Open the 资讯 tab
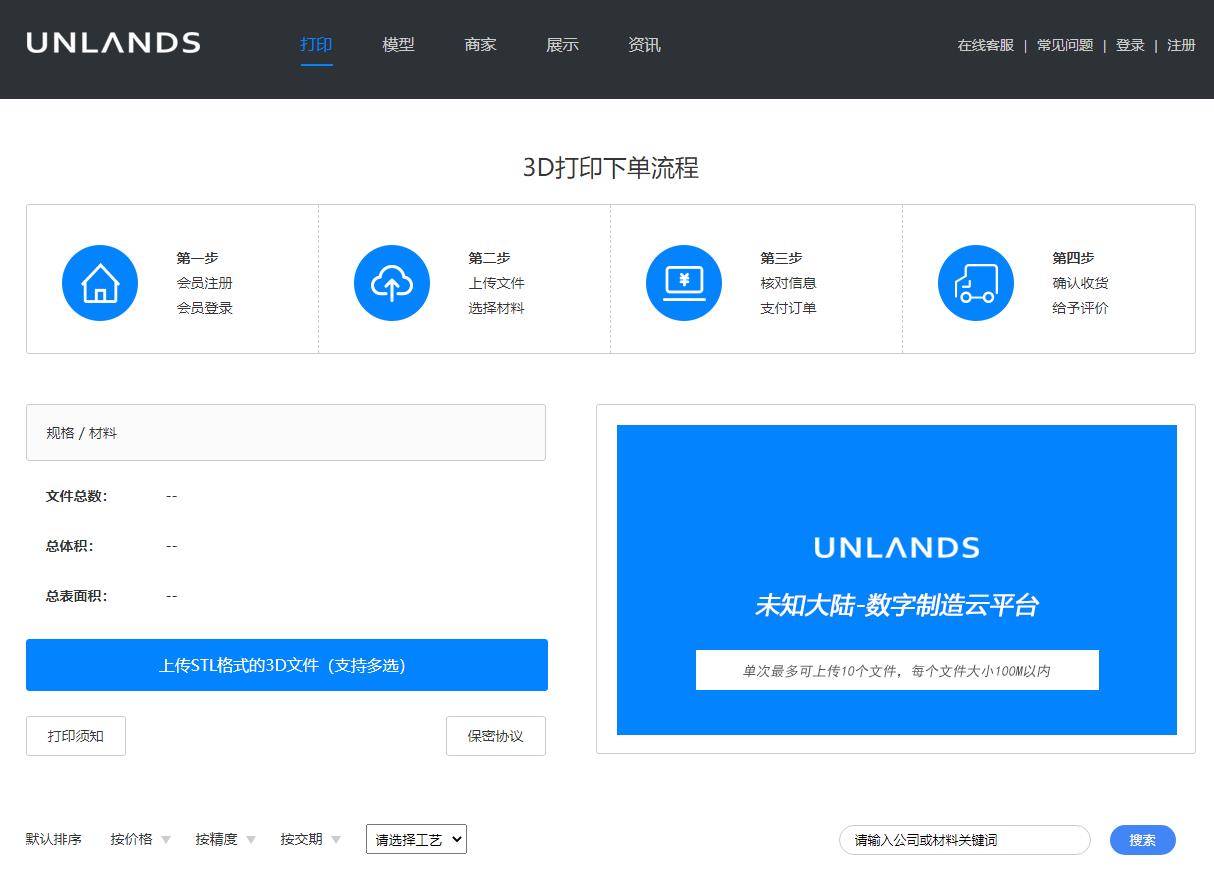The width and height of the screenshot is (1214, 869). tap(643, 44)
